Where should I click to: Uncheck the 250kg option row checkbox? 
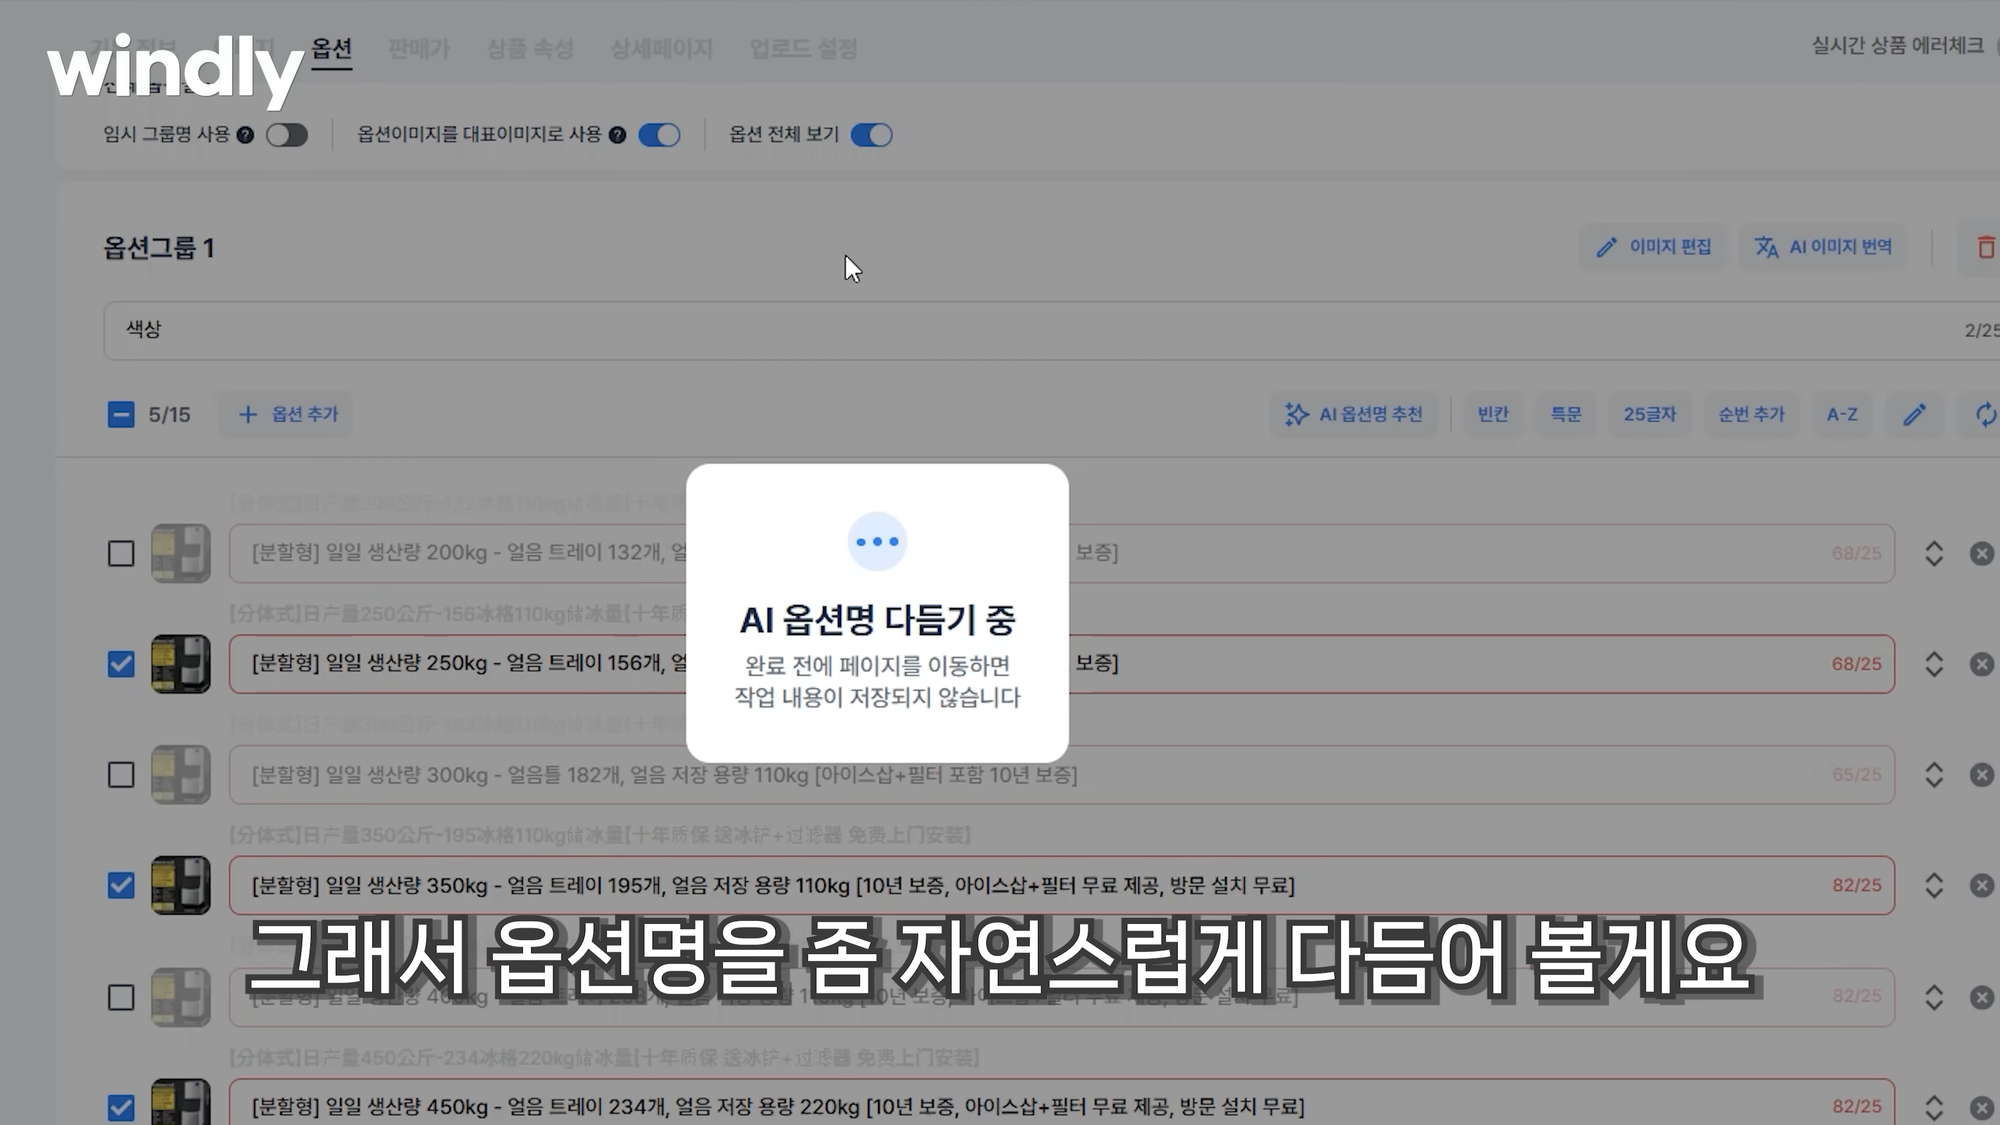click(x=121, y=664)
